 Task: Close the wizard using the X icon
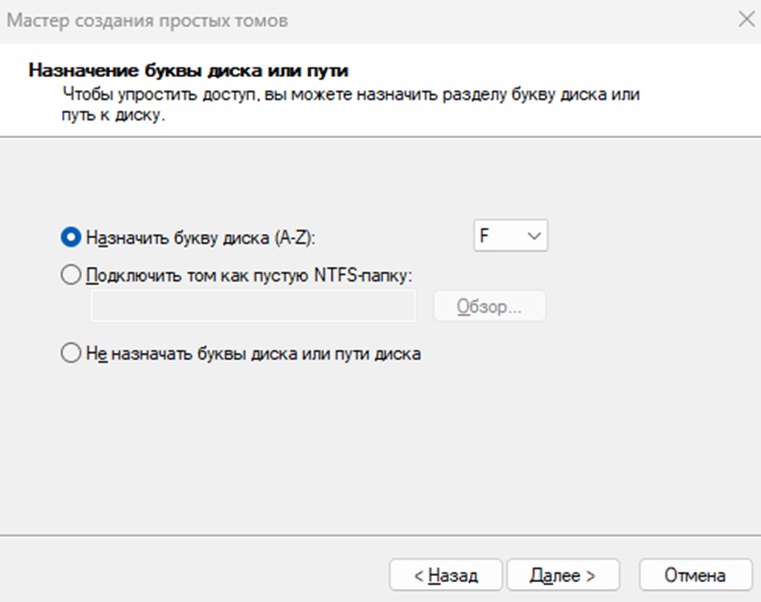click(746, 19)
